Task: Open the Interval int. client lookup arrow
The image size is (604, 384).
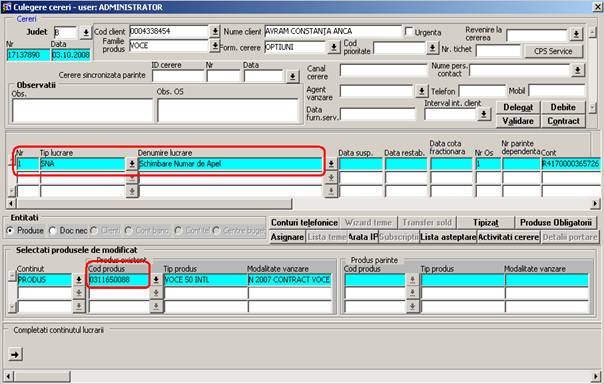Action: click(483, 114)
